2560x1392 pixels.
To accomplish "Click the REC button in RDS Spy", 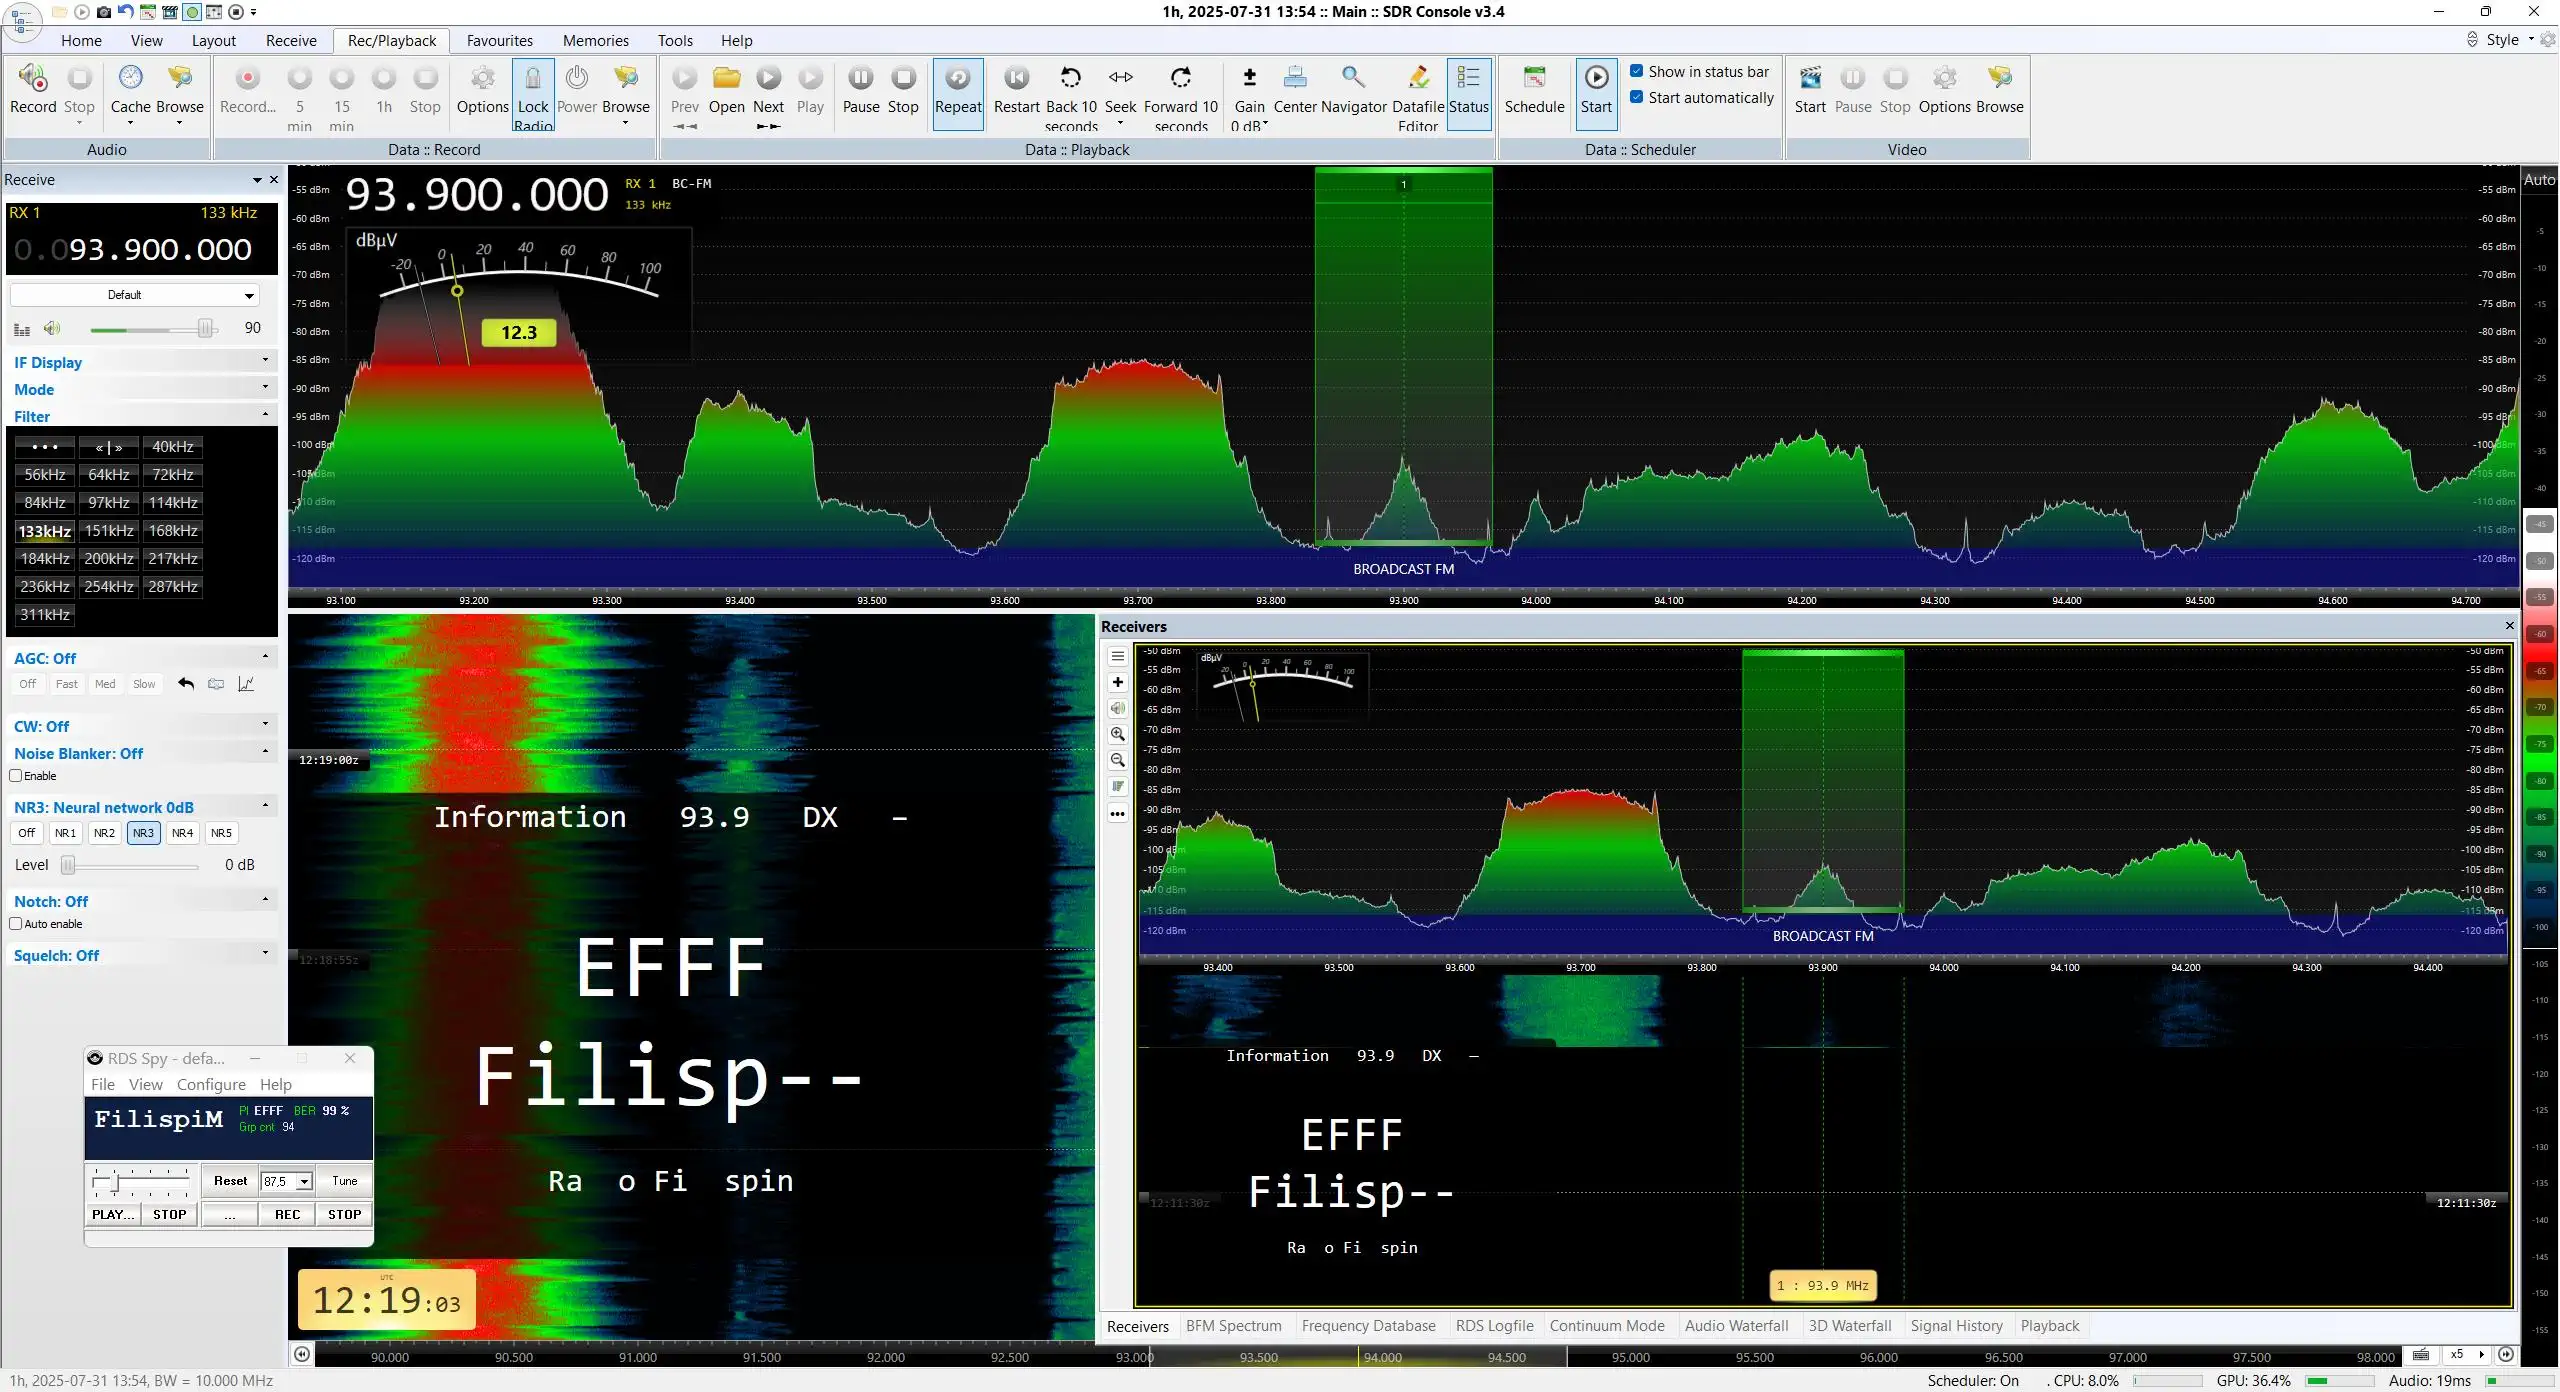I will tap(288, 1214).
